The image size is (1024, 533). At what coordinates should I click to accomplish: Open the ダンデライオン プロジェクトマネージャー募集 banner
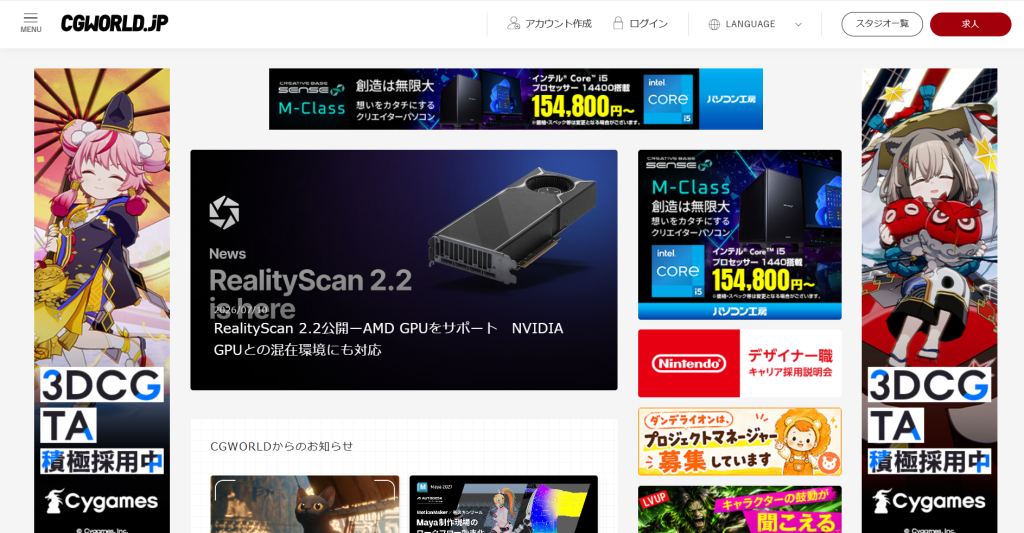(x=740, y=442)
